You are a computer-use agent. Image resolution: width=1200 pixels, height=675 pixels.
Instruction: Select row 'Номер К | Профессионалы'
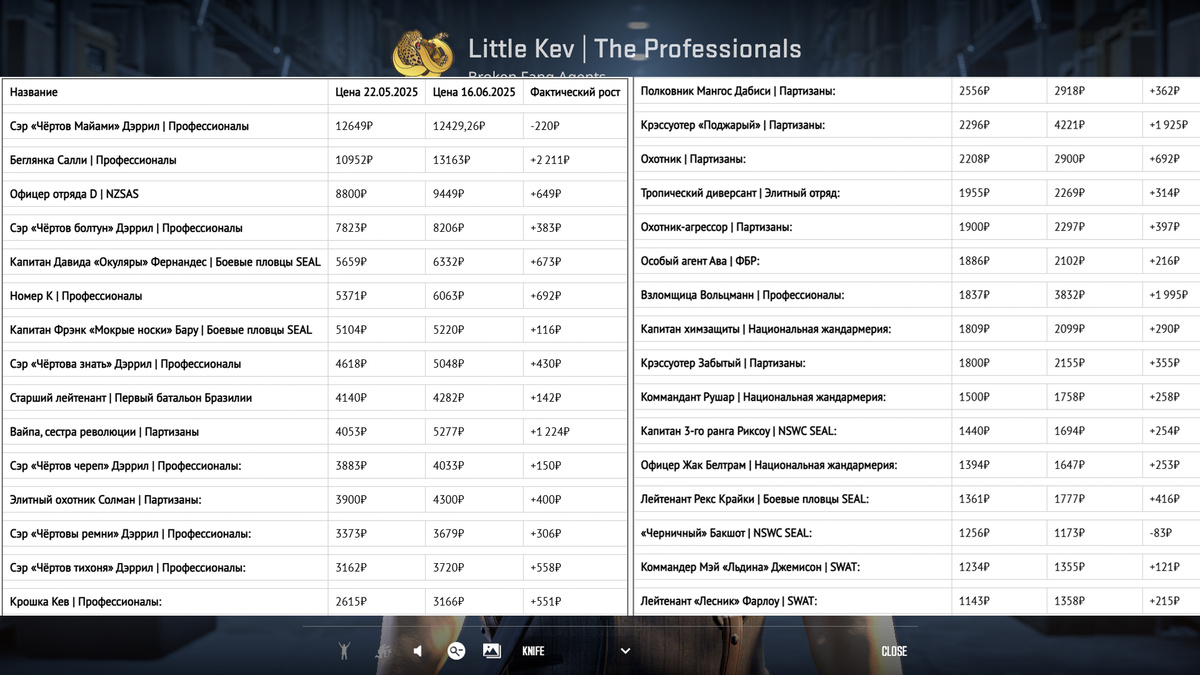coord(315,296)
